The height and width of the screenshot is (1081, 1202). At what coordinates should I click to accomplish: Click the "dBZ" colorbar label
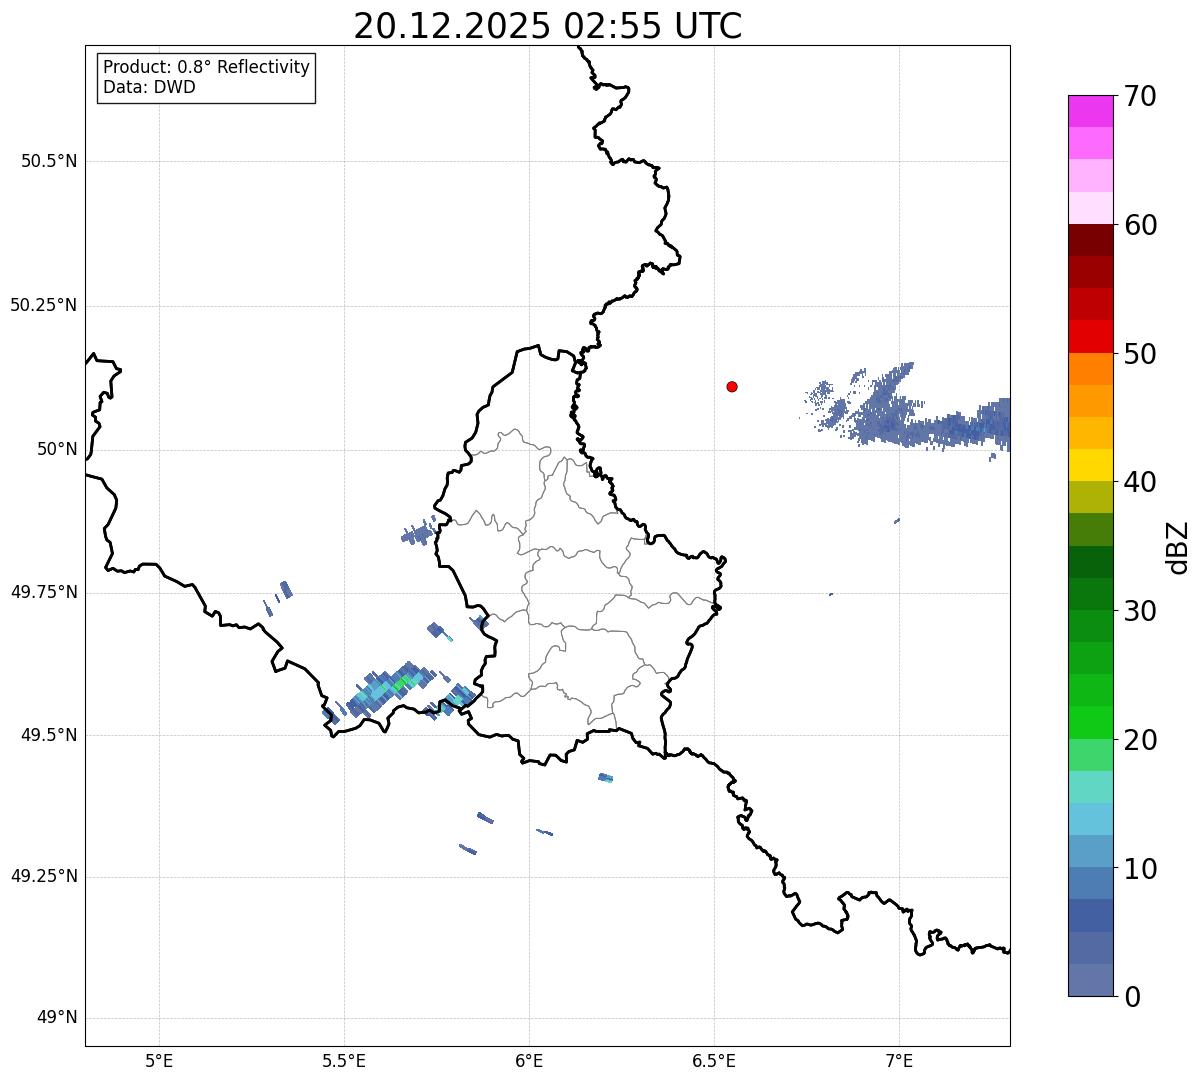tap(1177, 547)
